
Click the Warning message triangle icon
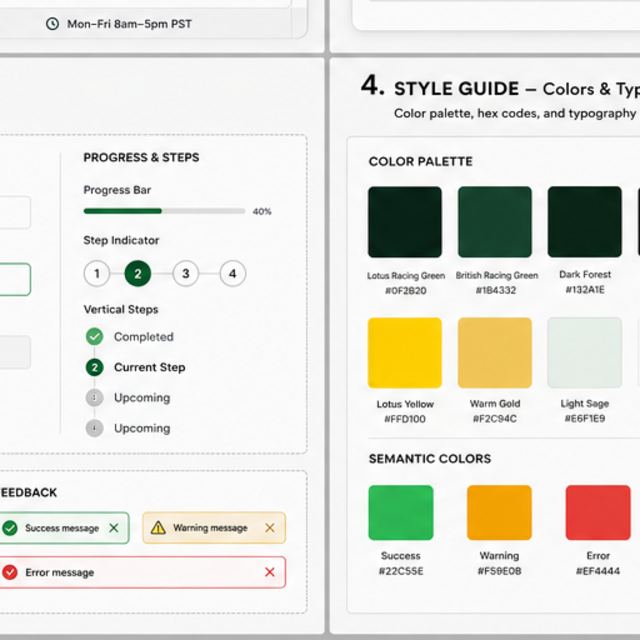[158, 528]
